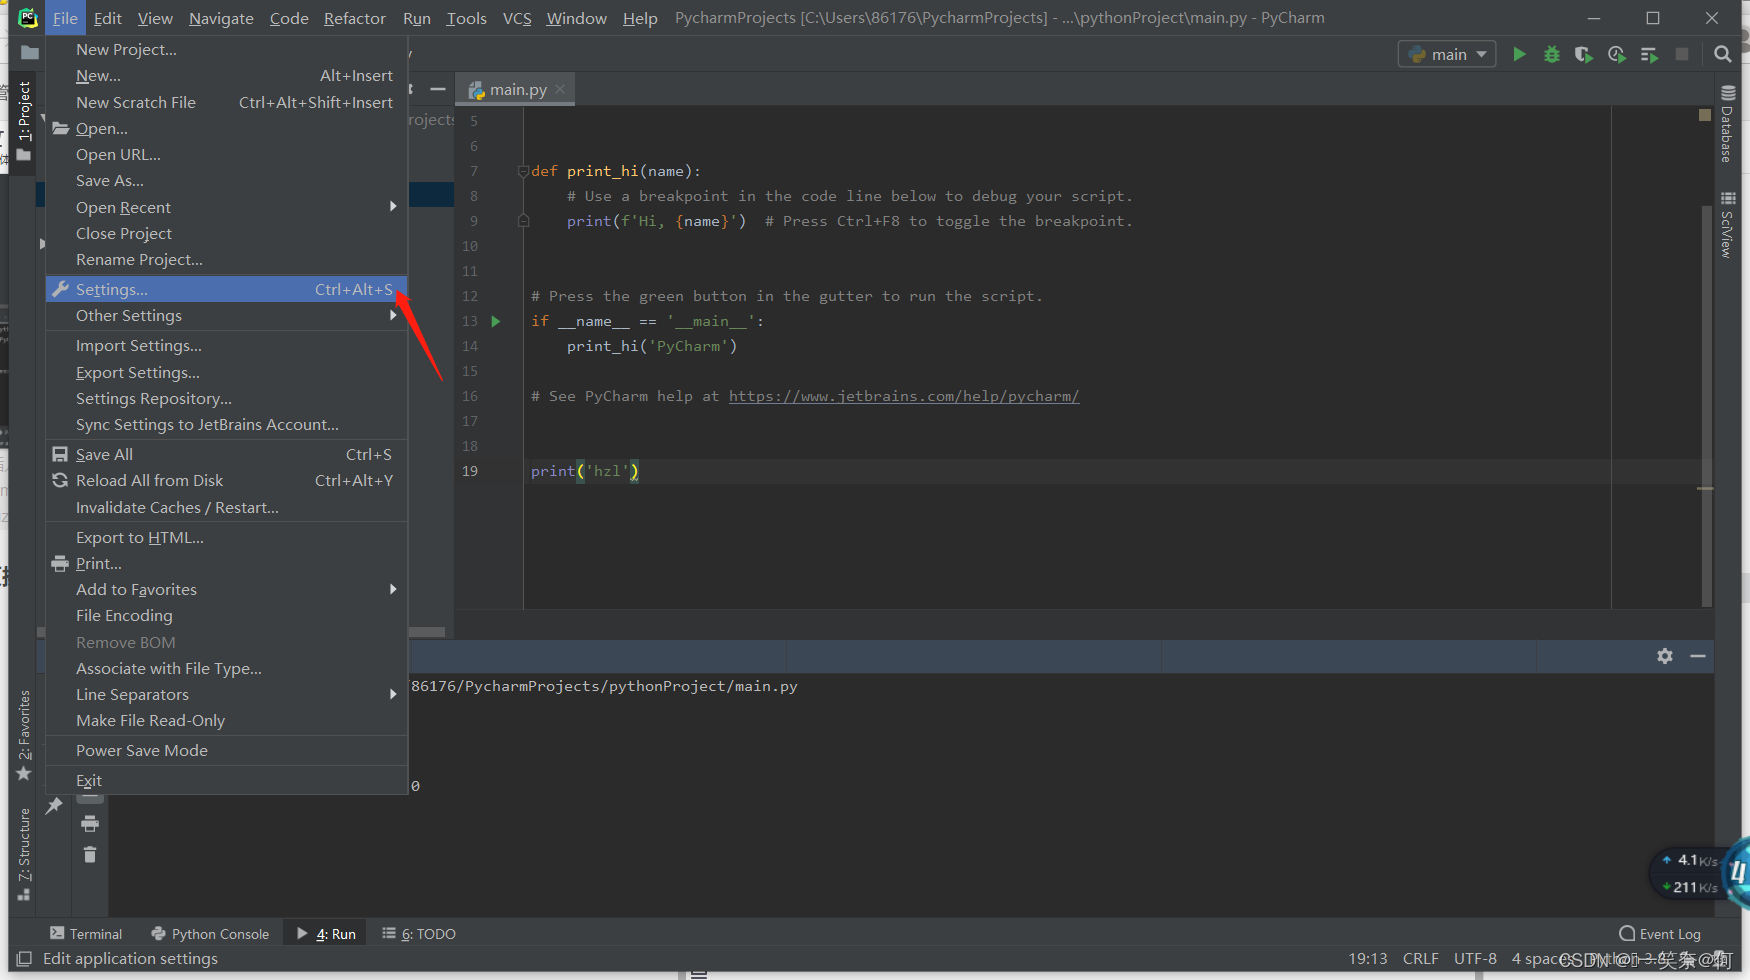The image size is (1750, 980).
Task: Open the Structure side panel
Action: (24, 855)
